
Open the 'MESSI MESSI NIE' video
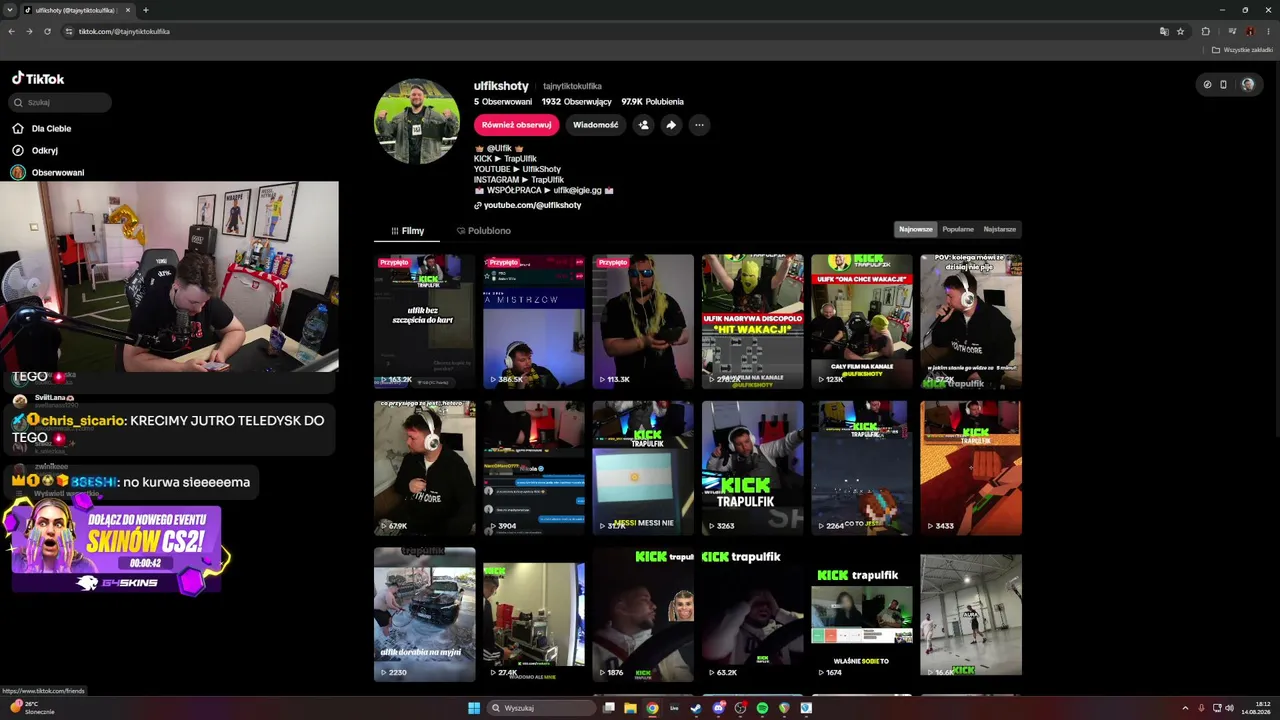tap(643, 468)
